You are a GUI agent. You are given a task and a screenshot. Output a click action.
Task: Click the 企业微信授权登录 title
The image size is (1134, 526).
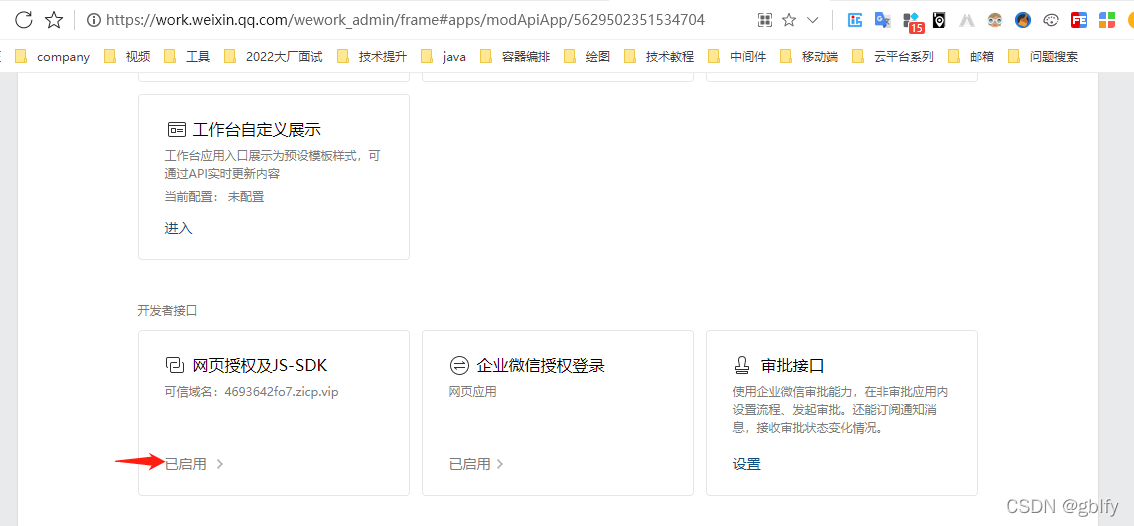point(540,365)
